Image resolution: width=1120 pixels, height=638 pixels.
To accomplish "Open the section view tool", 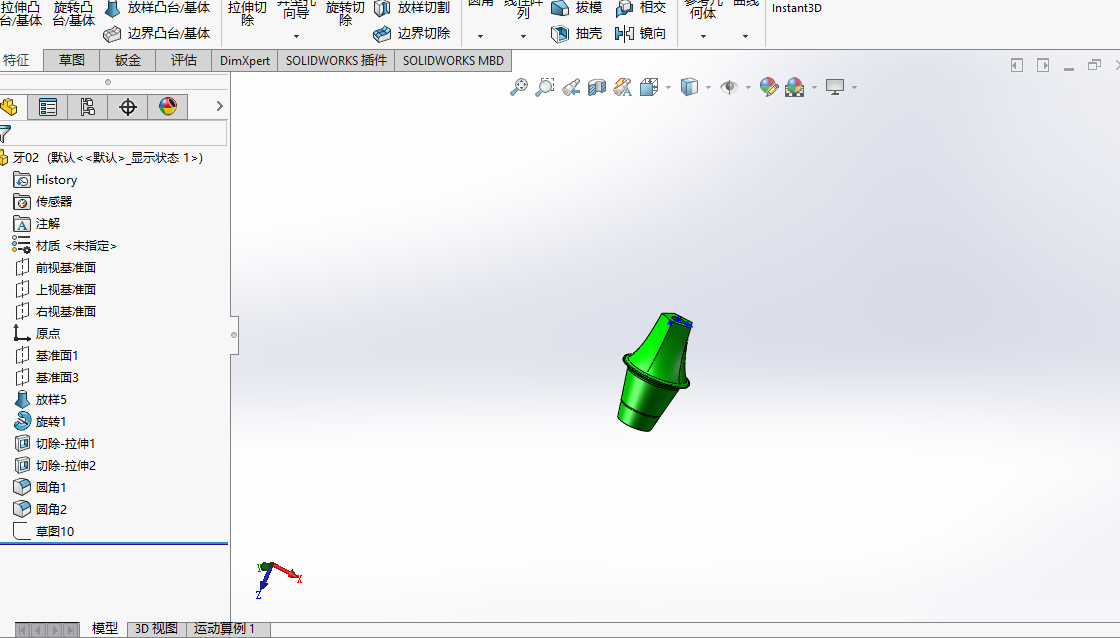I will click(596, 87).
